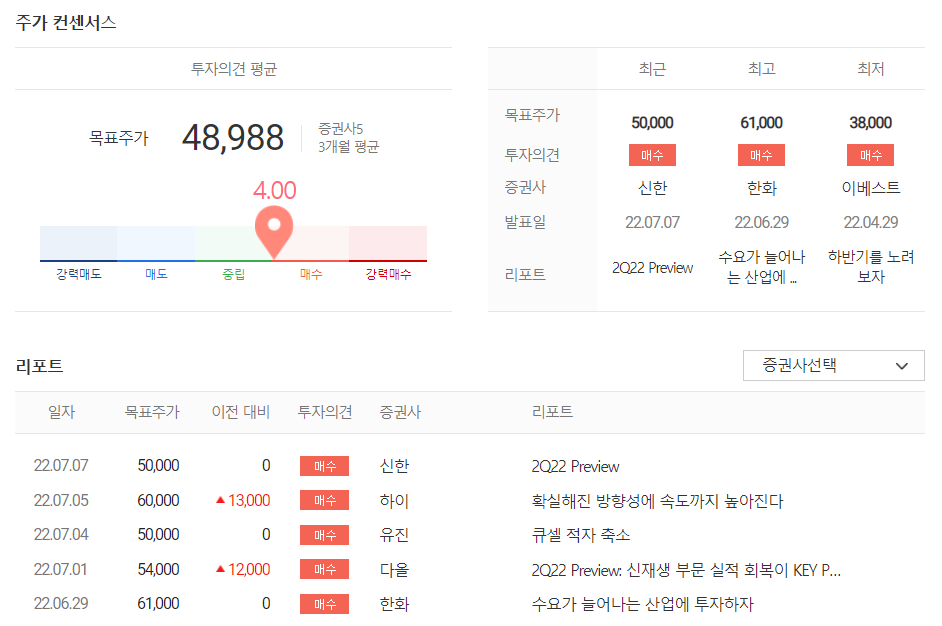This screenshot has height=626, width=942.
Task: Click the target price 60,000 in 하이 row
Action: click(159, 500)
